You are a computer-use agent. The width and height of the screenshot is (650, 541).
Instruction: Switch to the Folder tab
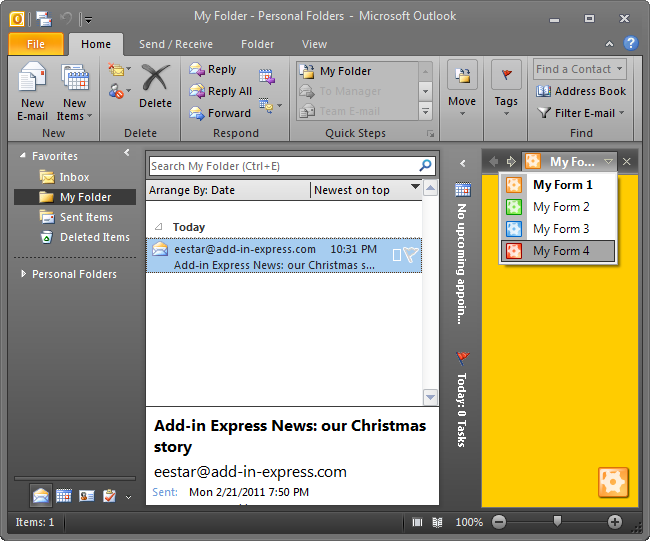(x=257, y=44)
